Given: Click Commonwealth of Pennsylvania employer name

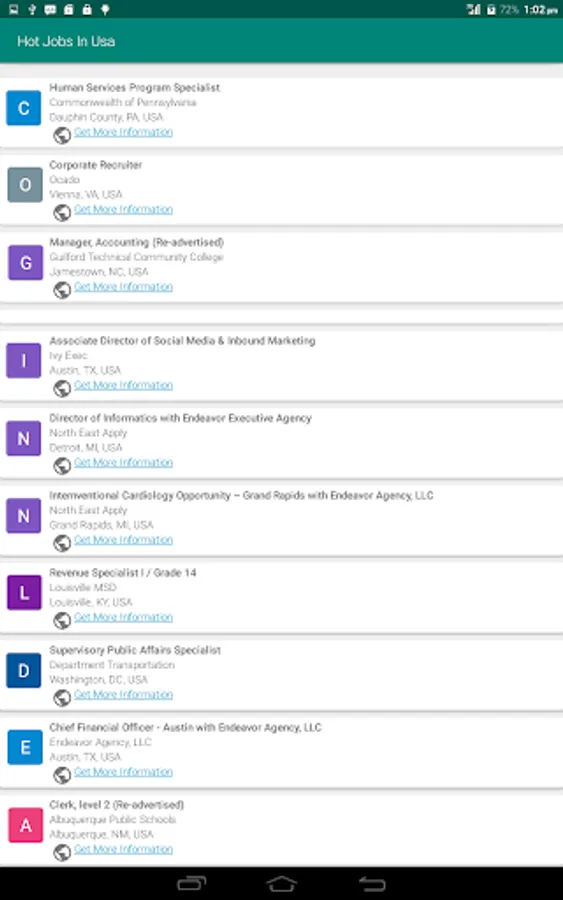Looking at the screenshot, I should pos(123,103).
